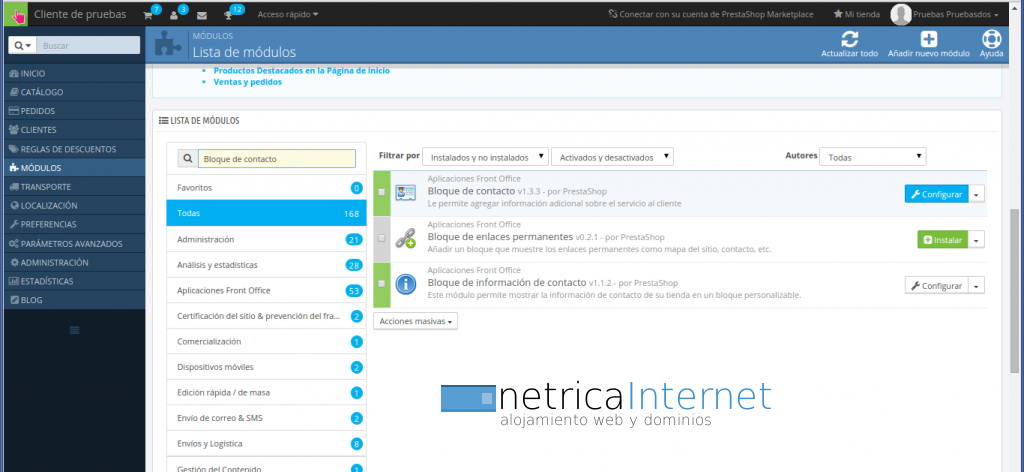
Task: Select the Favoritos category
Action: pos(266,188)
